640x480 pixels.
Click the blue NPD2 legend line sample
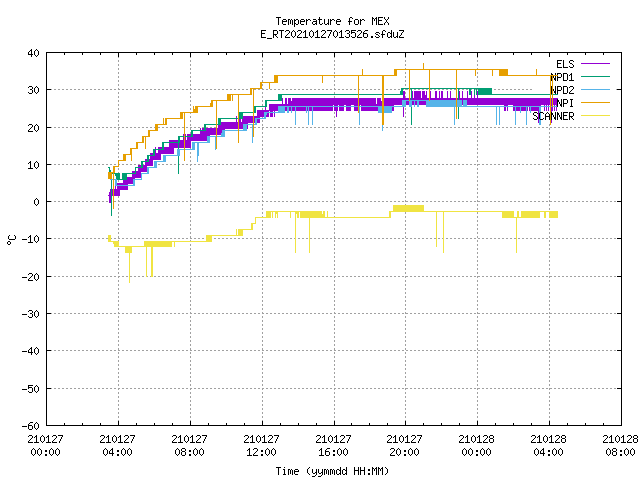[595, 89]
